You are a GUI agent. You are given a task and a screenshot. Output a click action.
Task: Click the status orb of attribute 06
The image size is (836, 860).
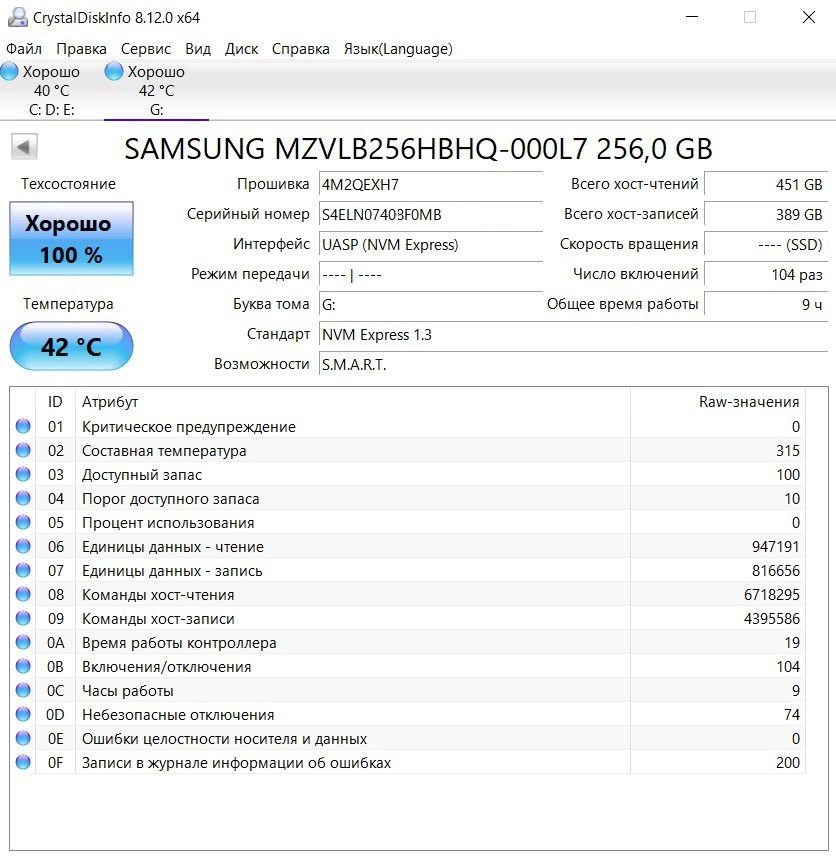(23, 546)
